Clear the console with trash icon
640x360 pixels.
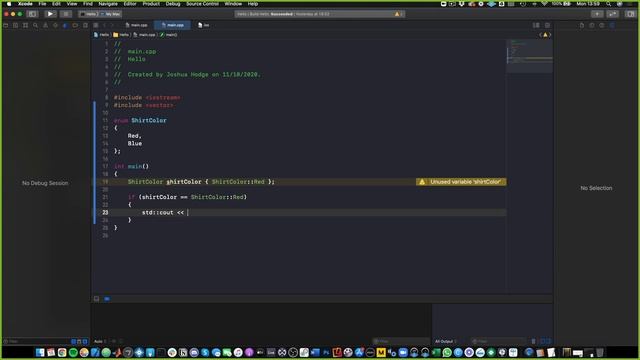click(x=533, y=341)
